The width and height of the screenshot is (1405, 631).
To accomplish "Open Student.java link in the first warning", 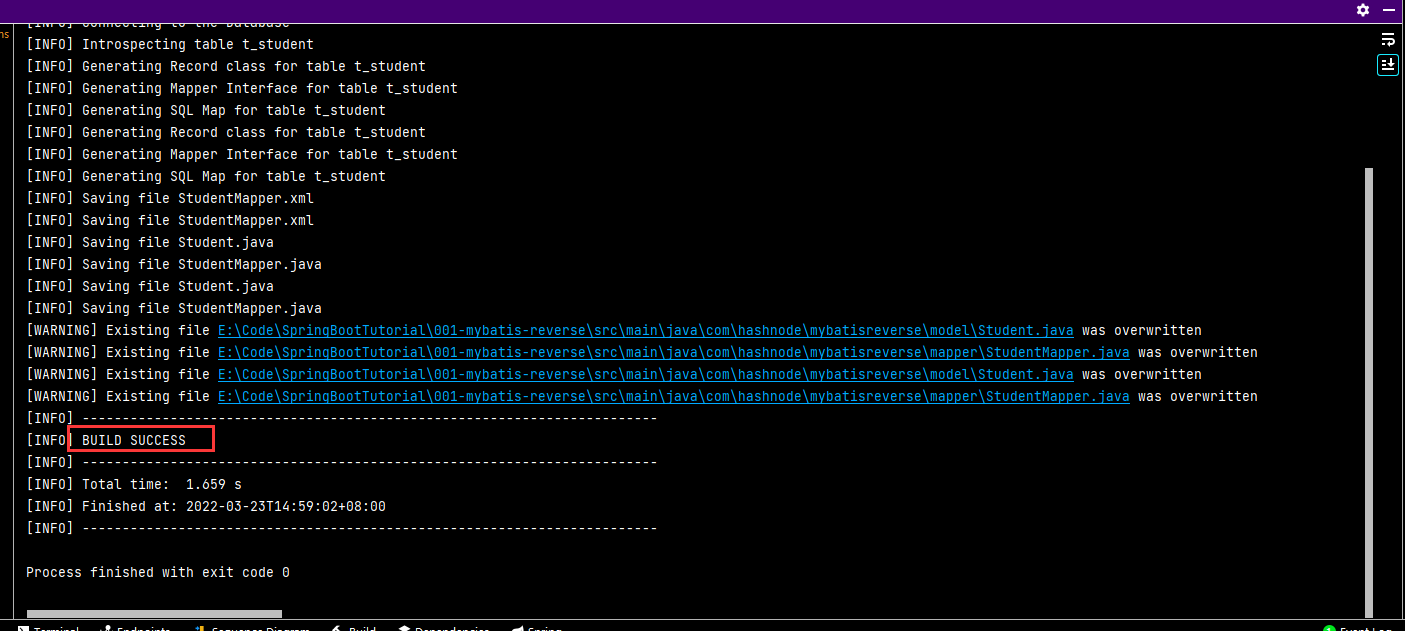I will coord(646,330).
